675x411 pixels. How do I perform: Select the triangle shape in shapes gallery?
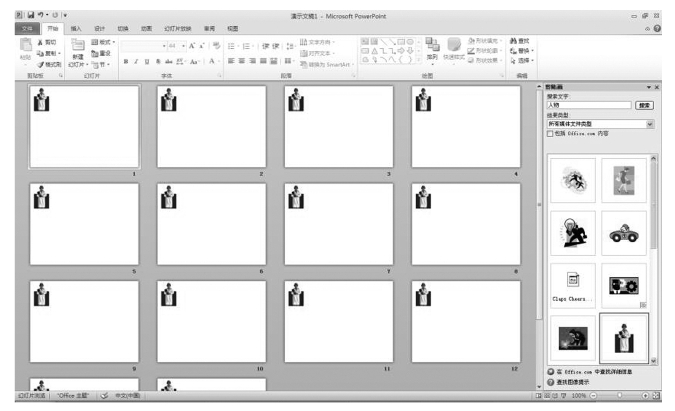pyautogui.click(x=375, y=51)
